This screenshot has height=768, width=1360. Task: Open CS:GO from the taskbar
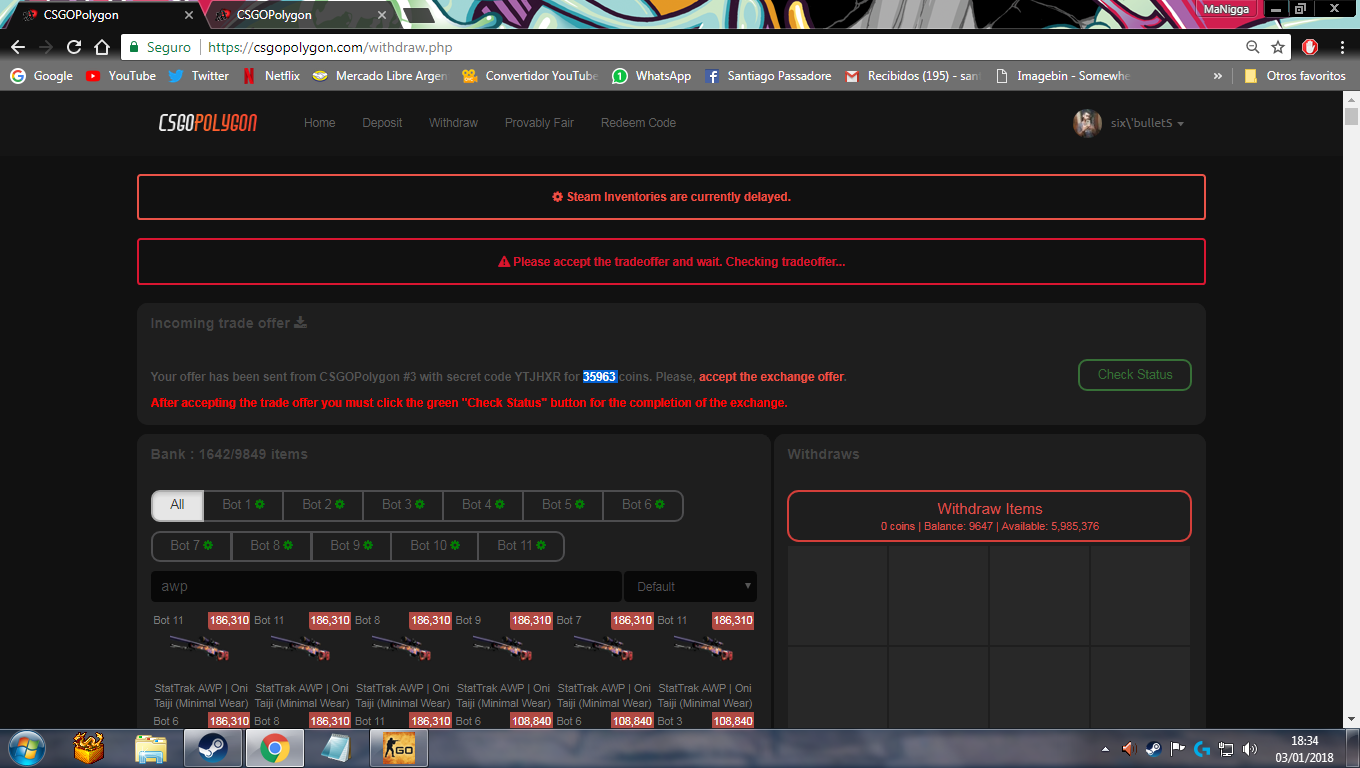(400, 748)
